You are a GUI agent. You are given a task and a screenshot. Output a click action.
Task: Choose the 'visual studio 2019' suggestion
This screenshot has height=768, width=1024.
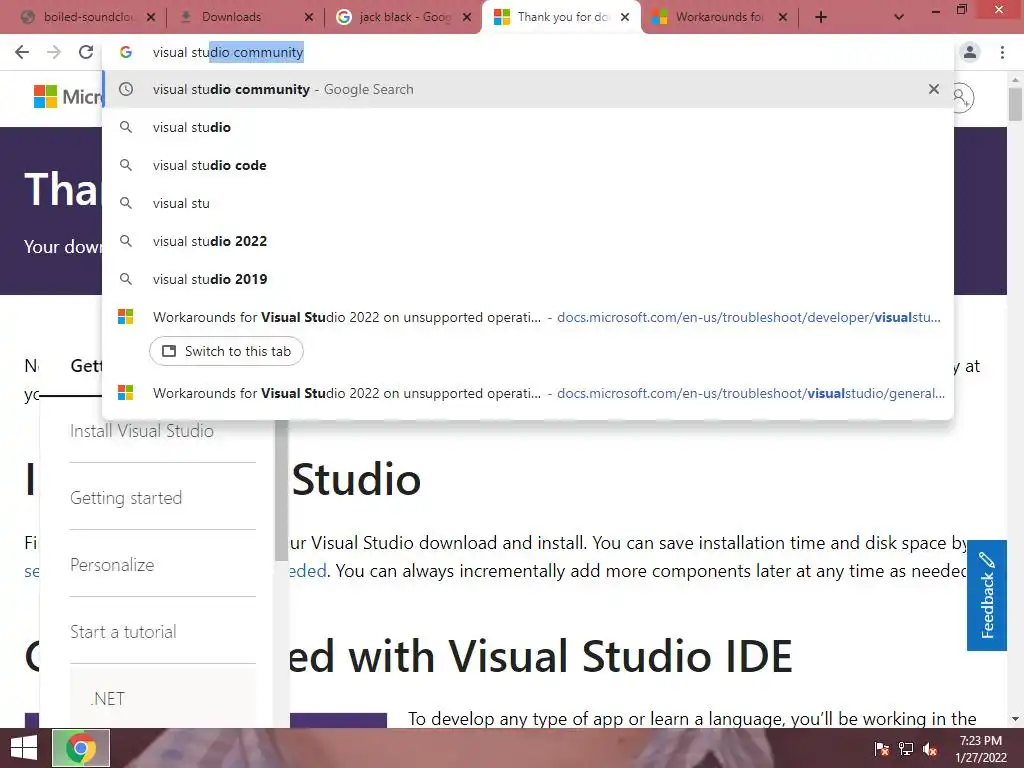(x=528, y=279)
